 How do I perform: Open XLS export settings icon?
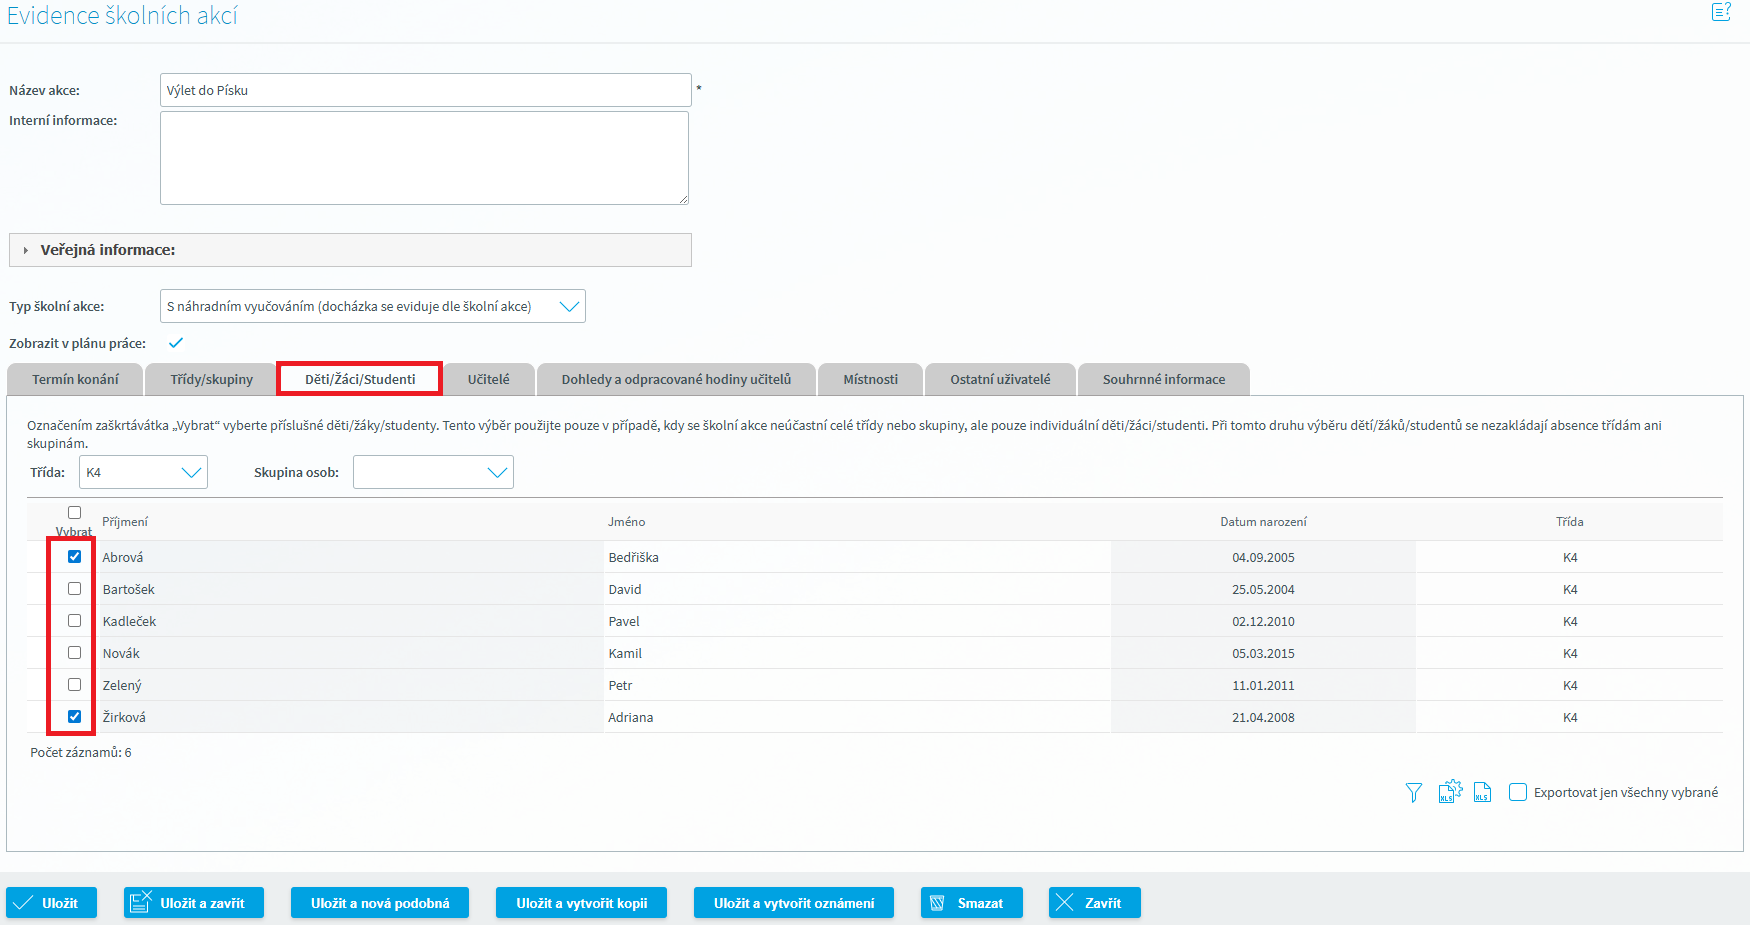[1449, 792]
